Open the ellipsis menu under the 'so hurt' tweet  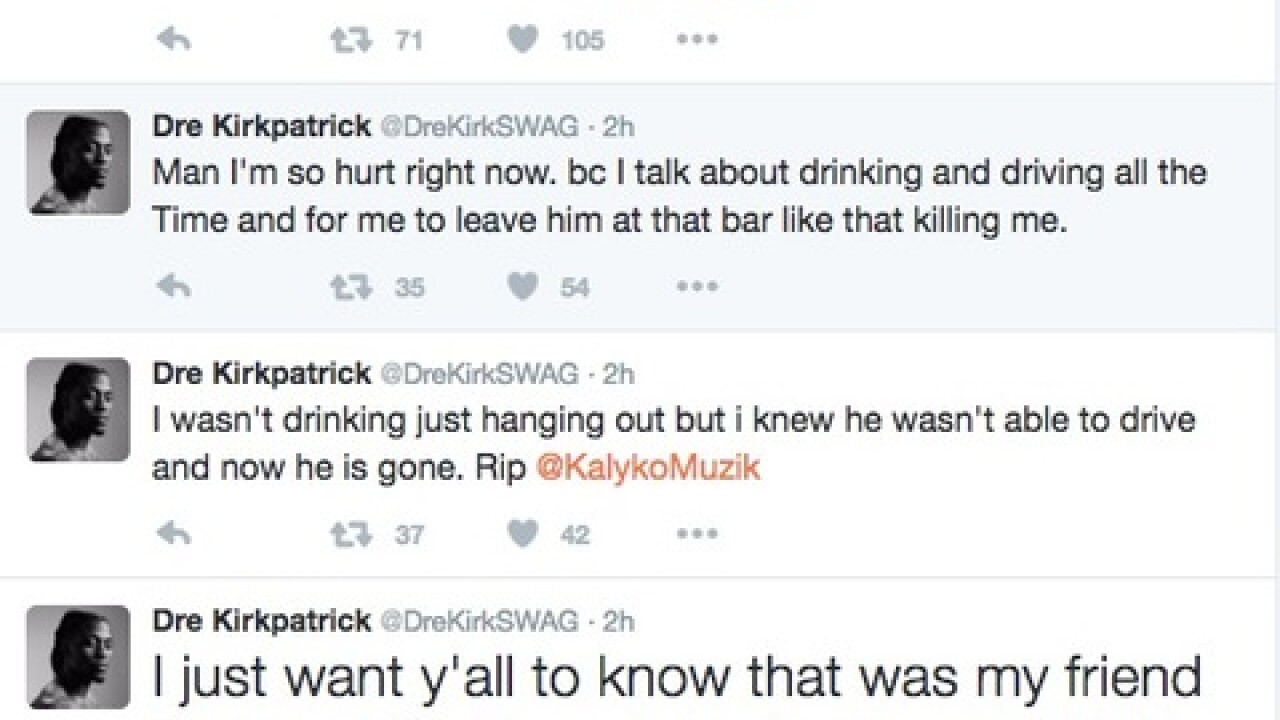[x=697, y=287]
